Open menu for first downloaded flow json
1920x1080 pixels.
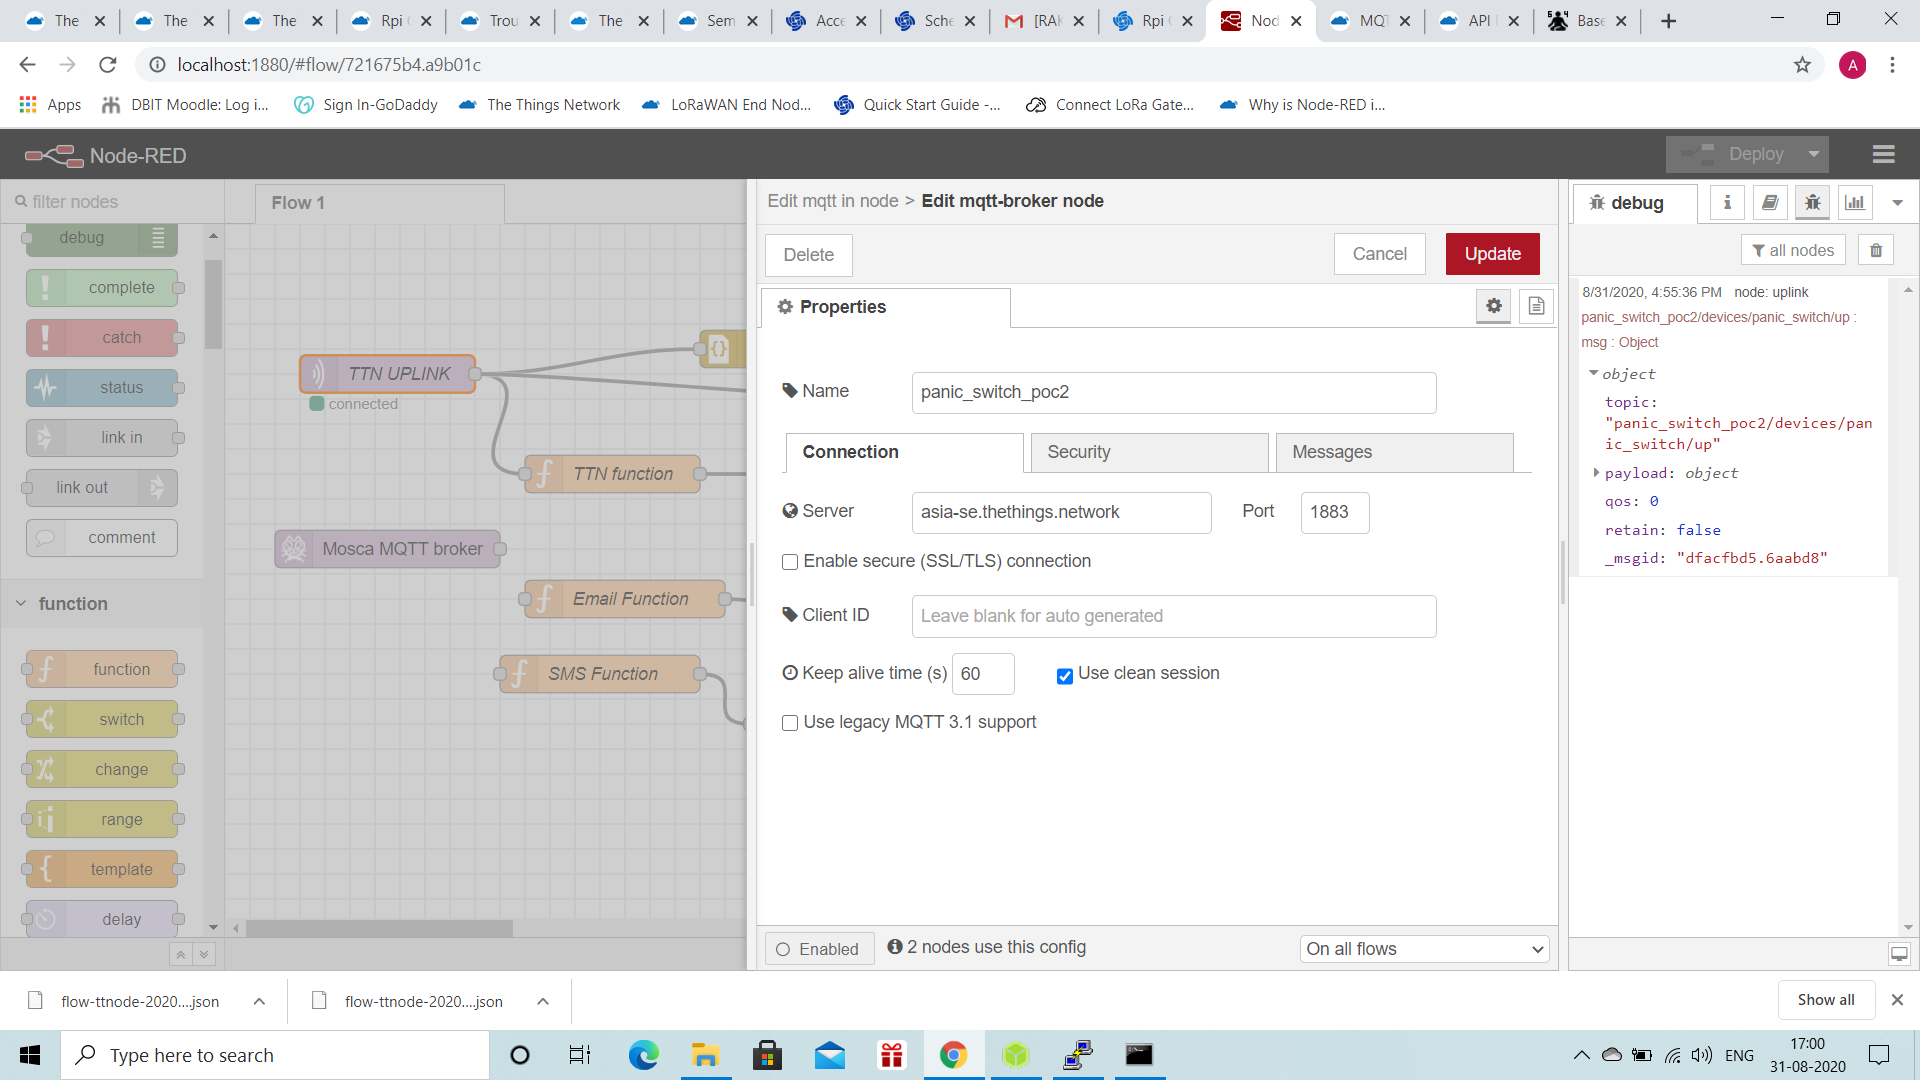pos(259,1001)
